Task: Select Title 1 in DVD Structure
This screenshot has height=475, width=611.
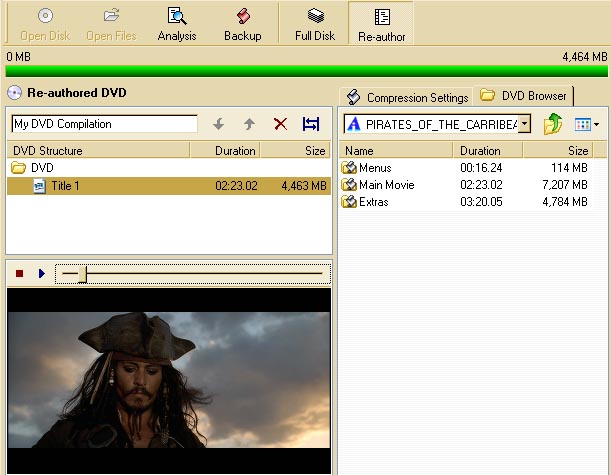Action: pos(169,186)
